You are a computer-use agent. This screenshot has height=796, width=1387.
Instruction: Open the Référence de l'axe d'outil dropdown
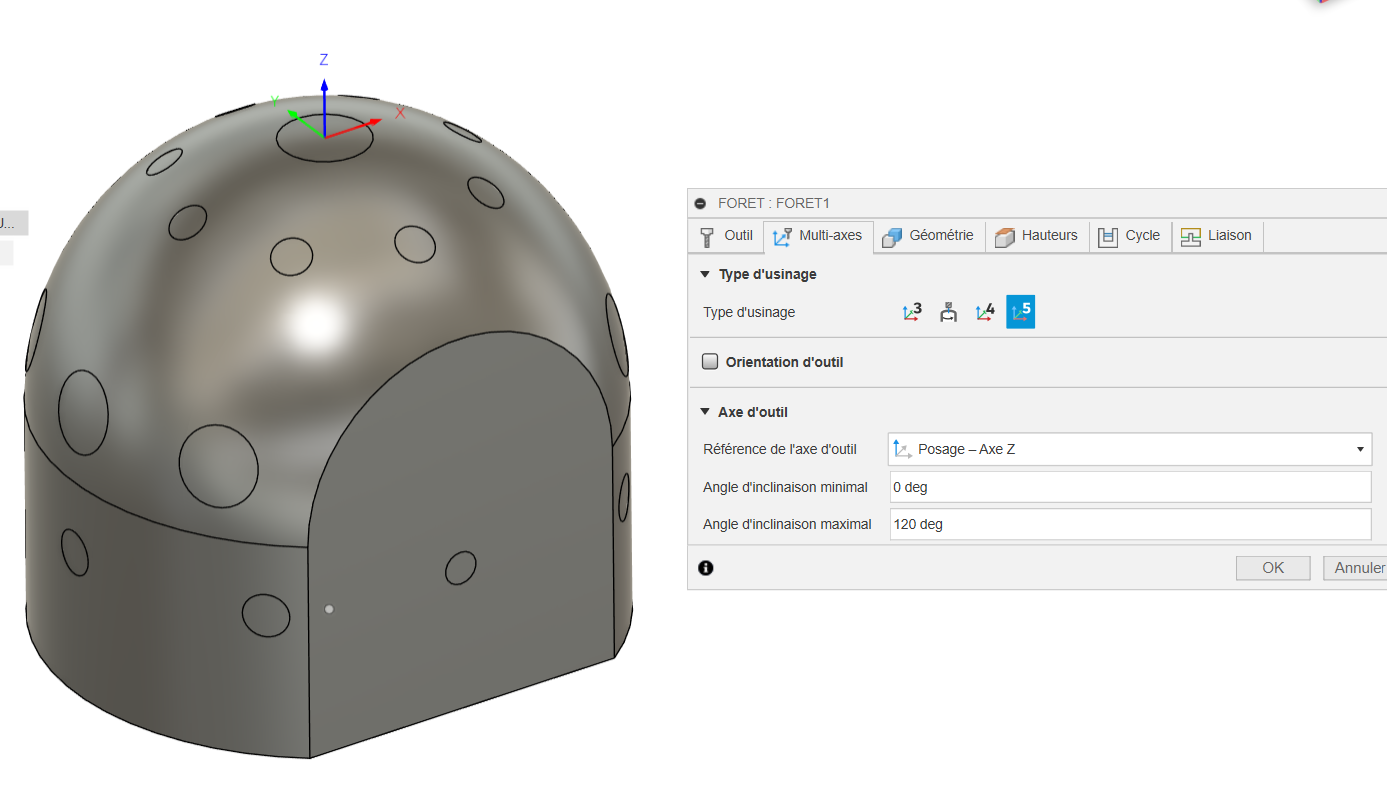tap(1129, 449)
